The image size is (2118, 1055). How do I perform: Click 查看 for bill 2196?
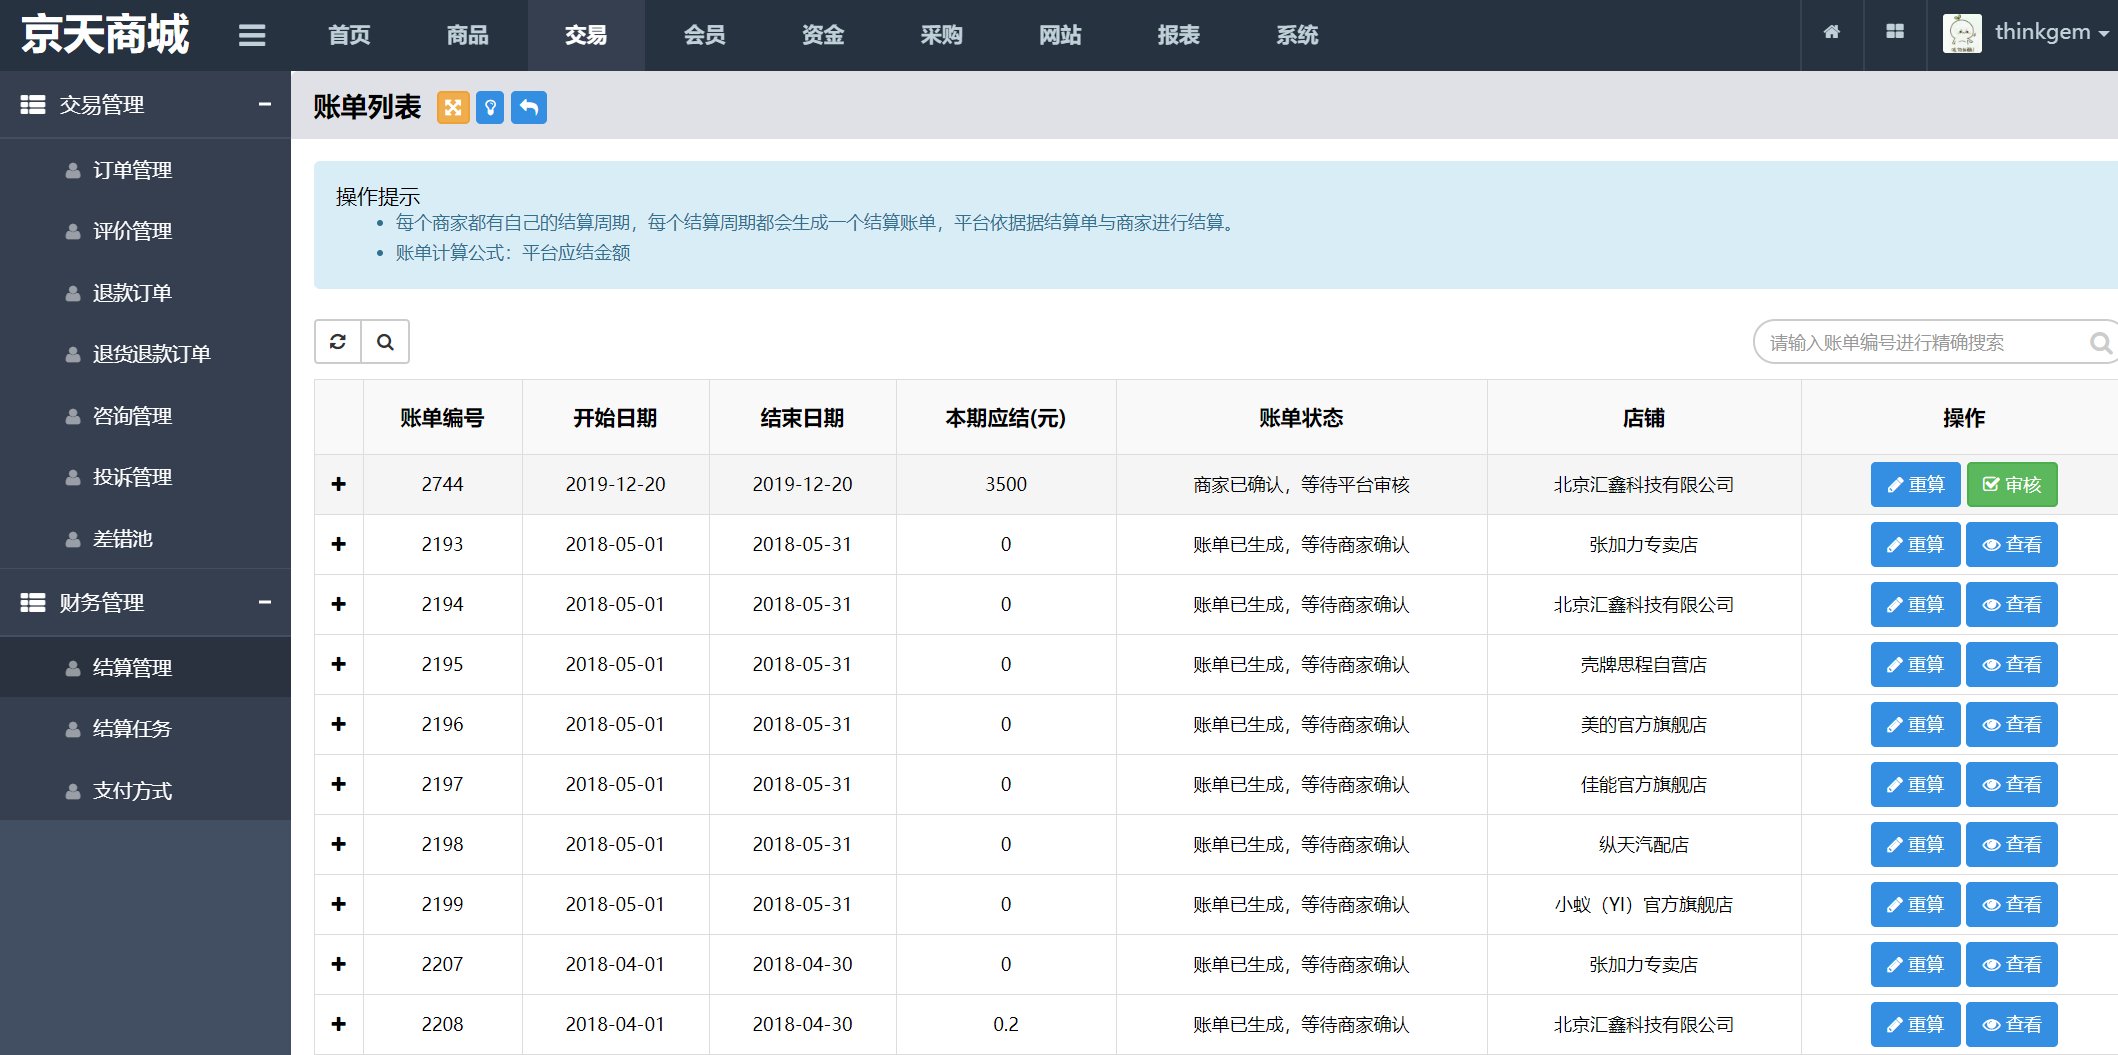point(2012,724)
